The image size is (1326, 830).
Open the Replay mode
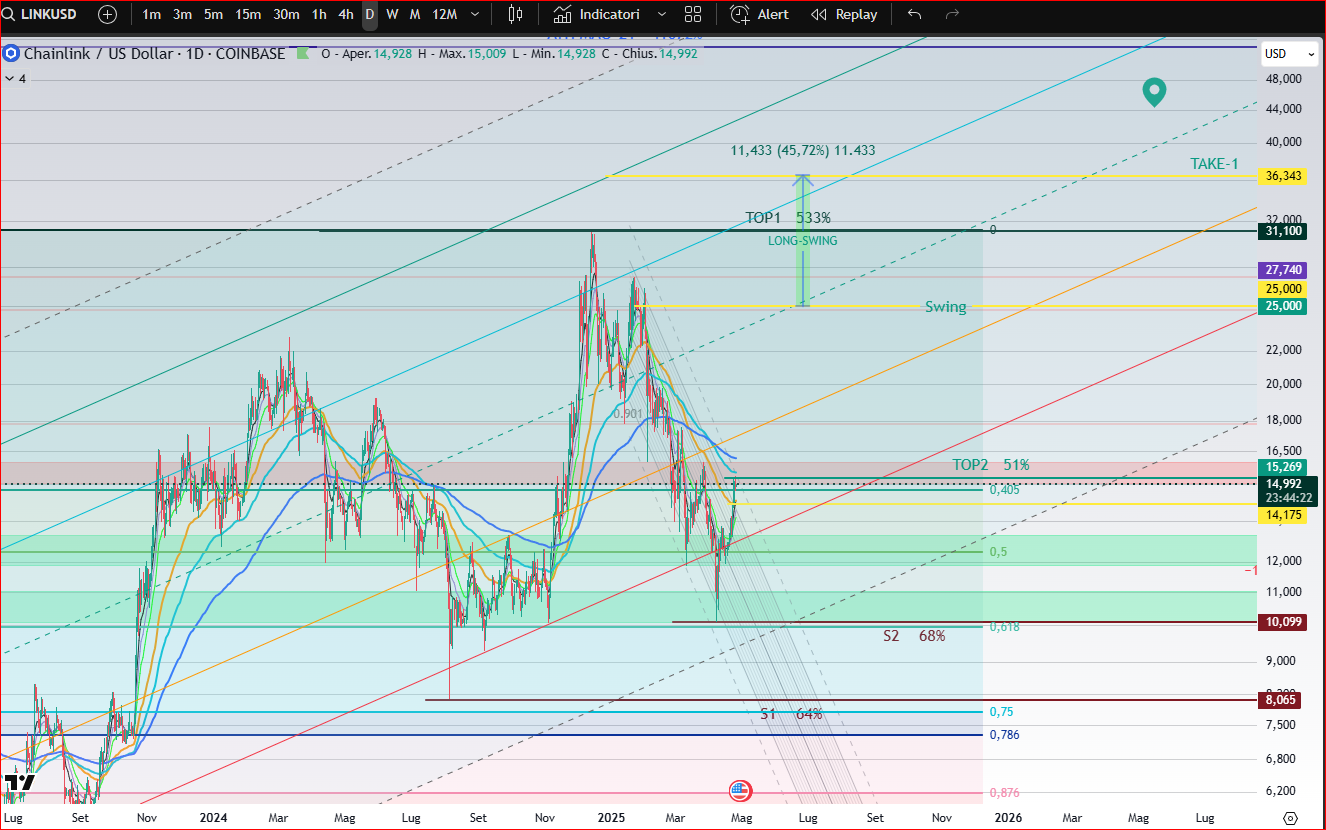[x=844, y=15]
